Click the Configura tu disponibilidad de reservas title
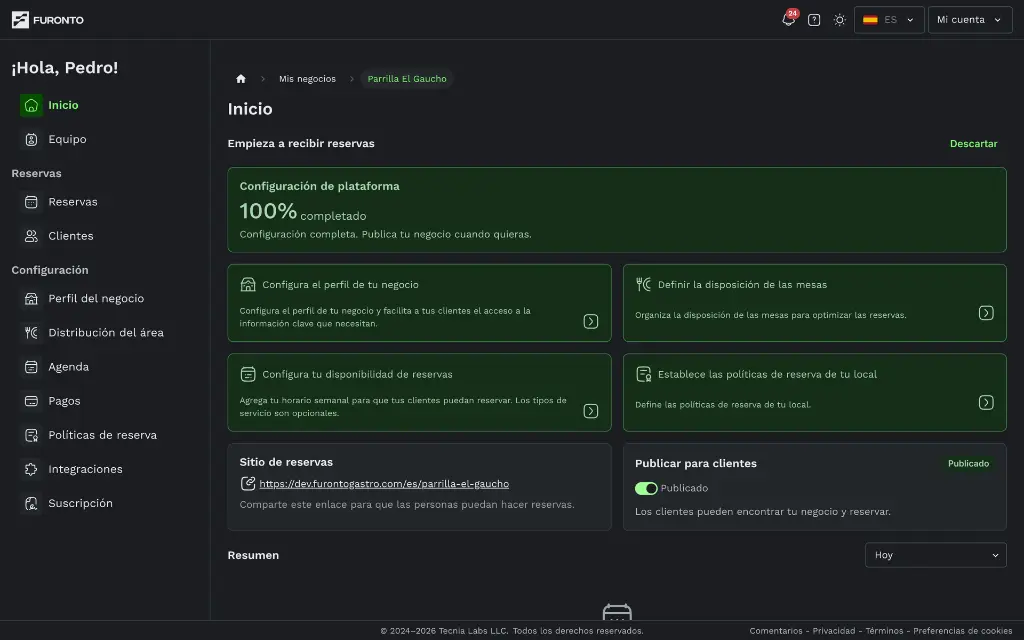1024x640 pixels. click(x=357, y=374)
